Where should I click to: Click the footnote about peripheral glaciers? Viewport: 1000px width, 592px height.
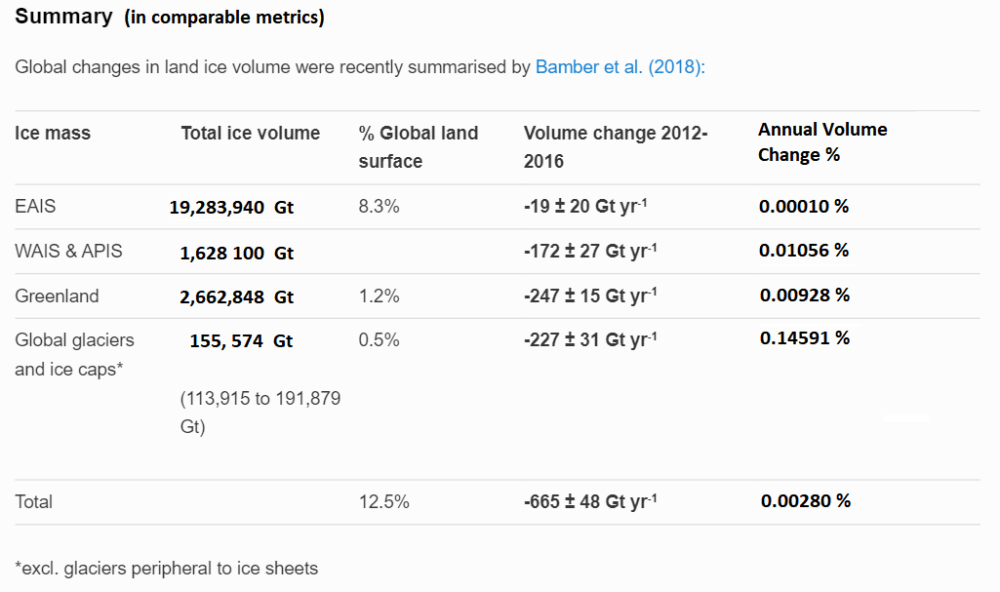pyautogui.click(x=166, y=568)
